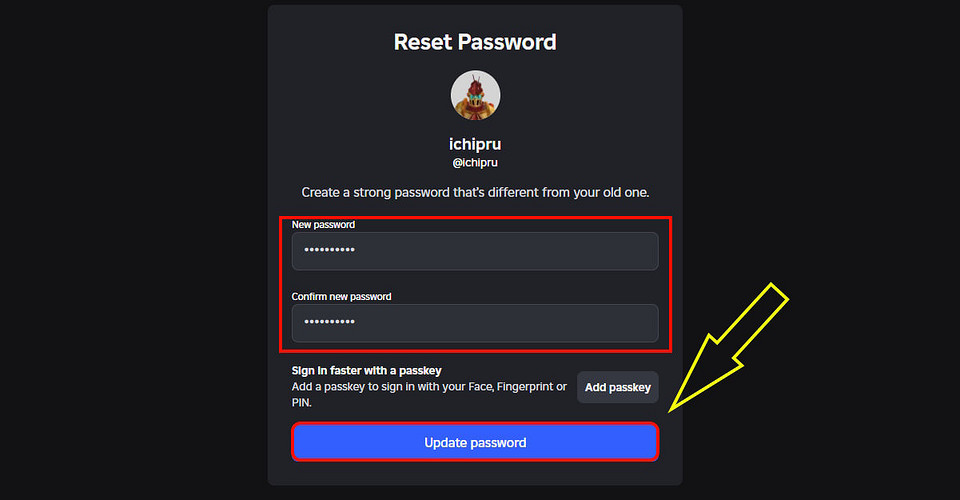Click the "New password" field label
The height and width of the screenshot is (500, 960).
(x=323, y=225)
